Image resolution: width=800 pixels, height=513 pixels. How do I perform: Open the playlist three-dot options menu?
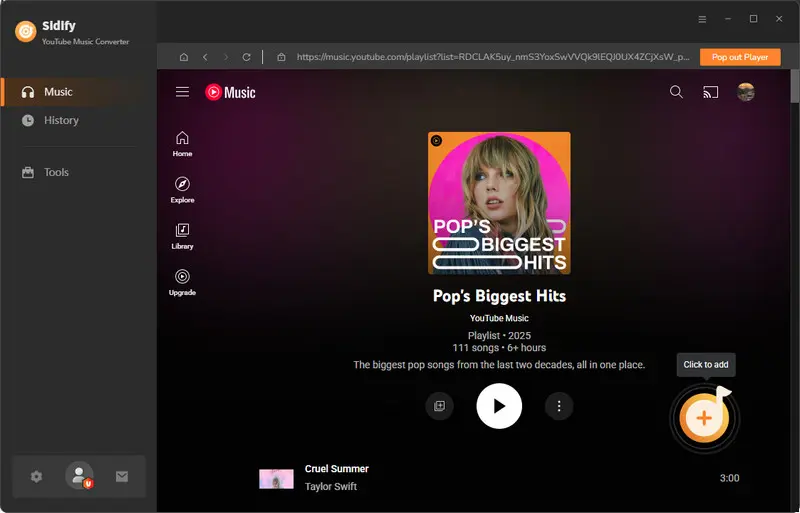point(559,406)
